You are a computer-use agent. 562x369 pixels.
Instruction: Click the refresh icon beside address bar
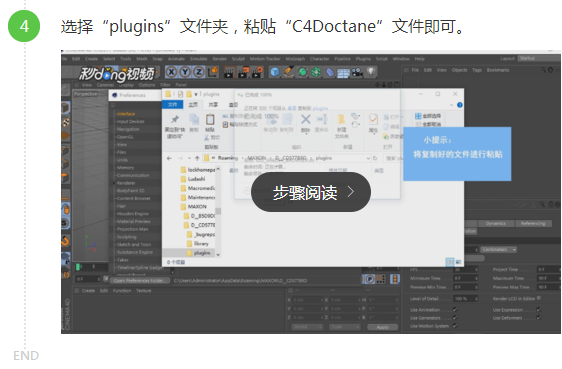(375, 158)
